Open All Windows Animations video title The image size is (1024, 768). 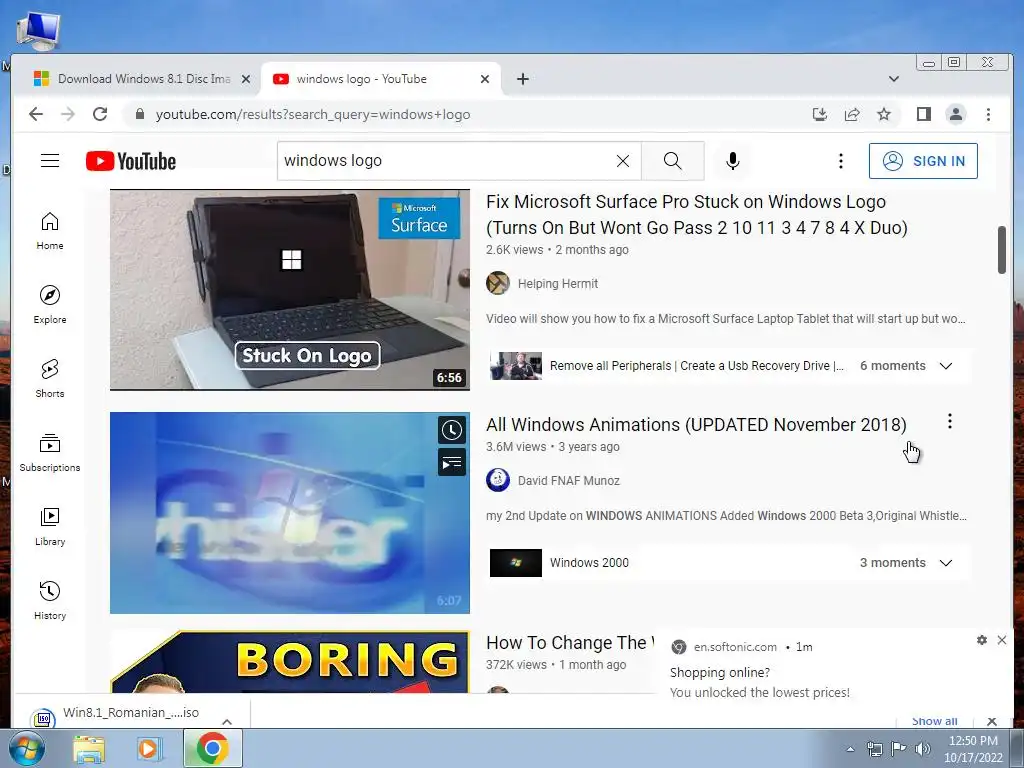pyautogui.click(x=696, y=424)
